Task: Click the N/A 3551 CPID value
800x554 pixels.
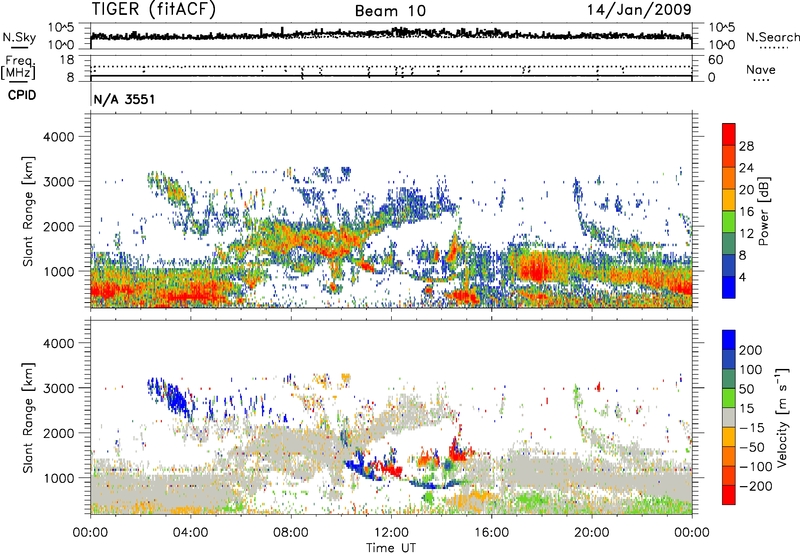Action: pyautogui.click(x=124, y=99)
